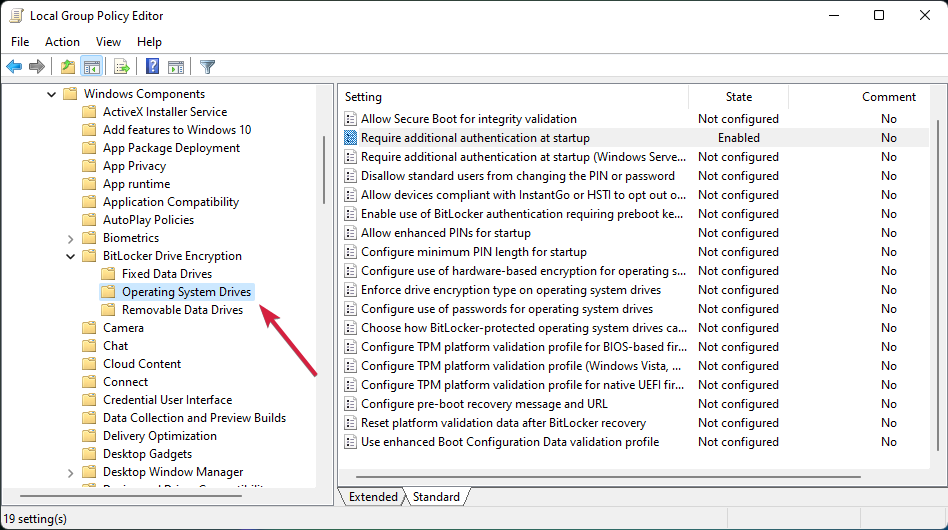948x530 pixels.
Task: Click policy icon for Allow enhanced PINs for startup
Action: pos(350,233)
